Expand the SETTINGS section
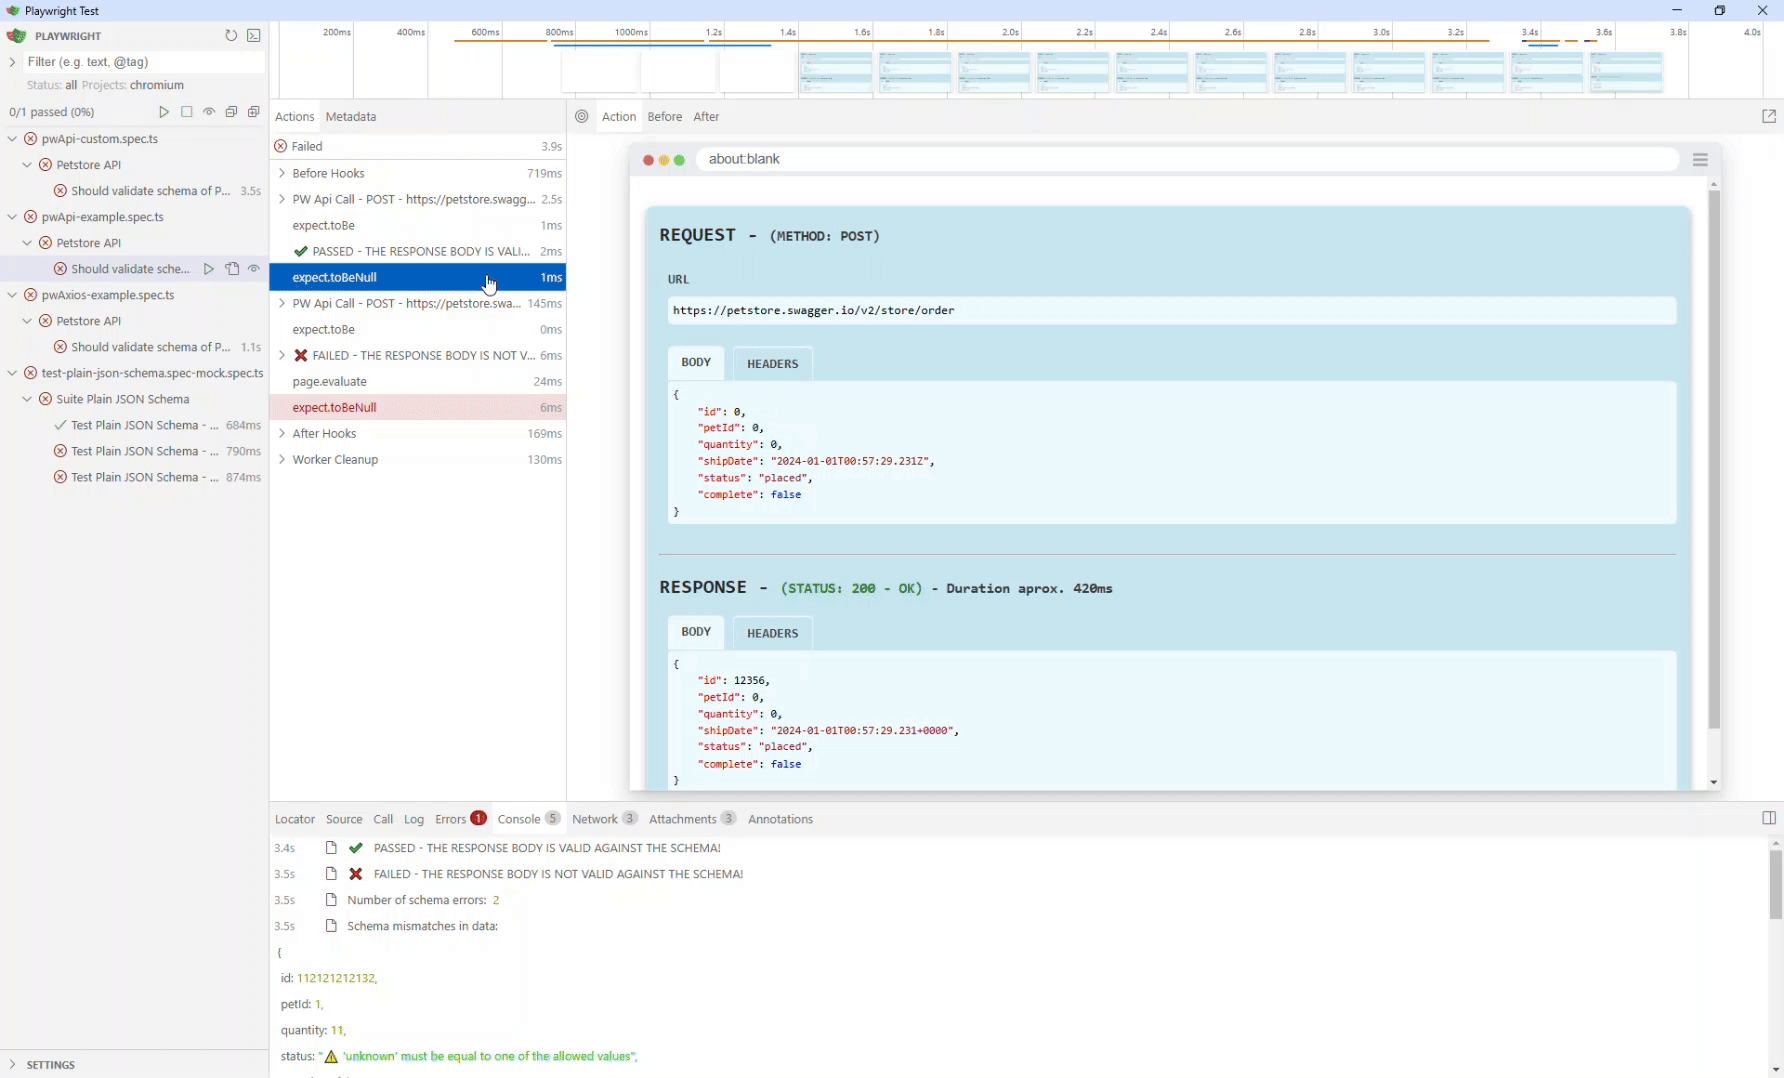This screenshot has width=1784, height=1078. click(x=12, y=1065)
